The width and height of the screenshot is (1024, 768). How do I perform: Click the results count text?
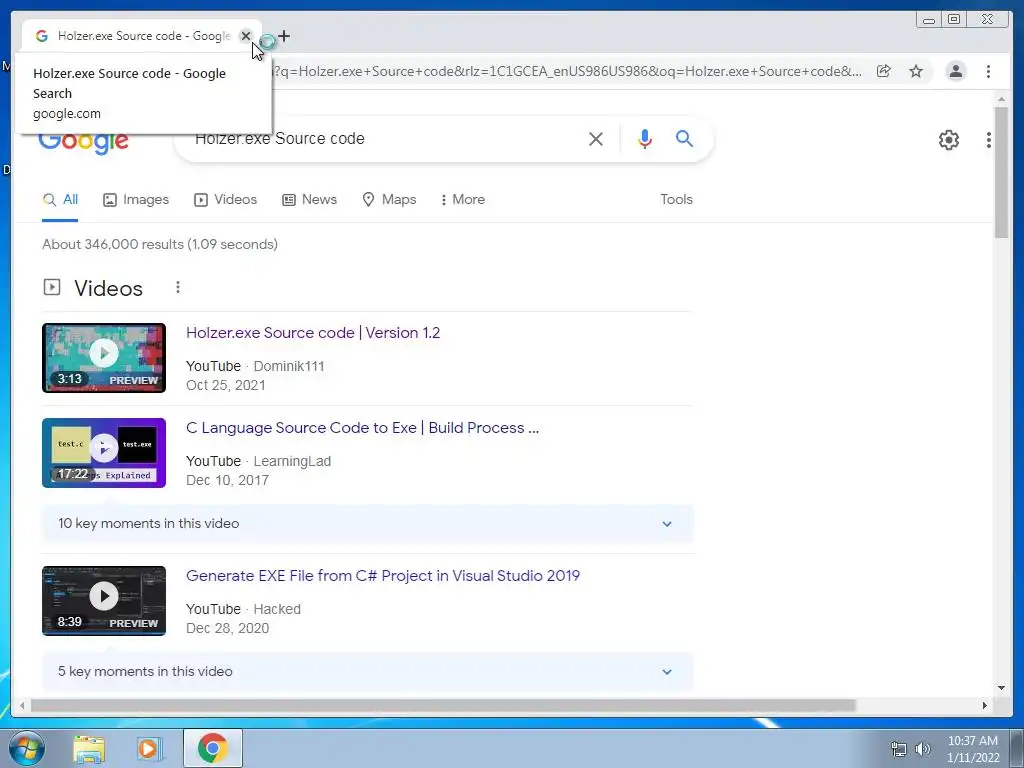[x=160, y=244]
